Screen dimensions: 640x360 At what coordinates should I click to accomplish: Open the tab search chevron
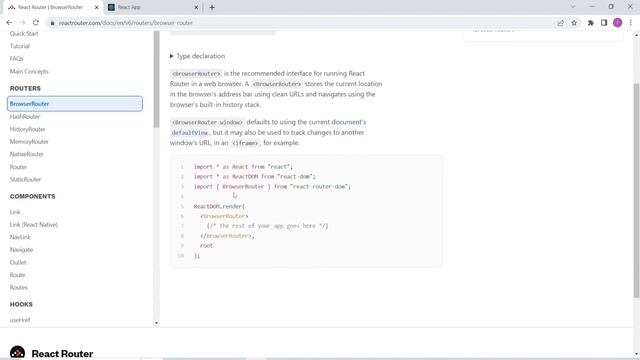(573, 7)
